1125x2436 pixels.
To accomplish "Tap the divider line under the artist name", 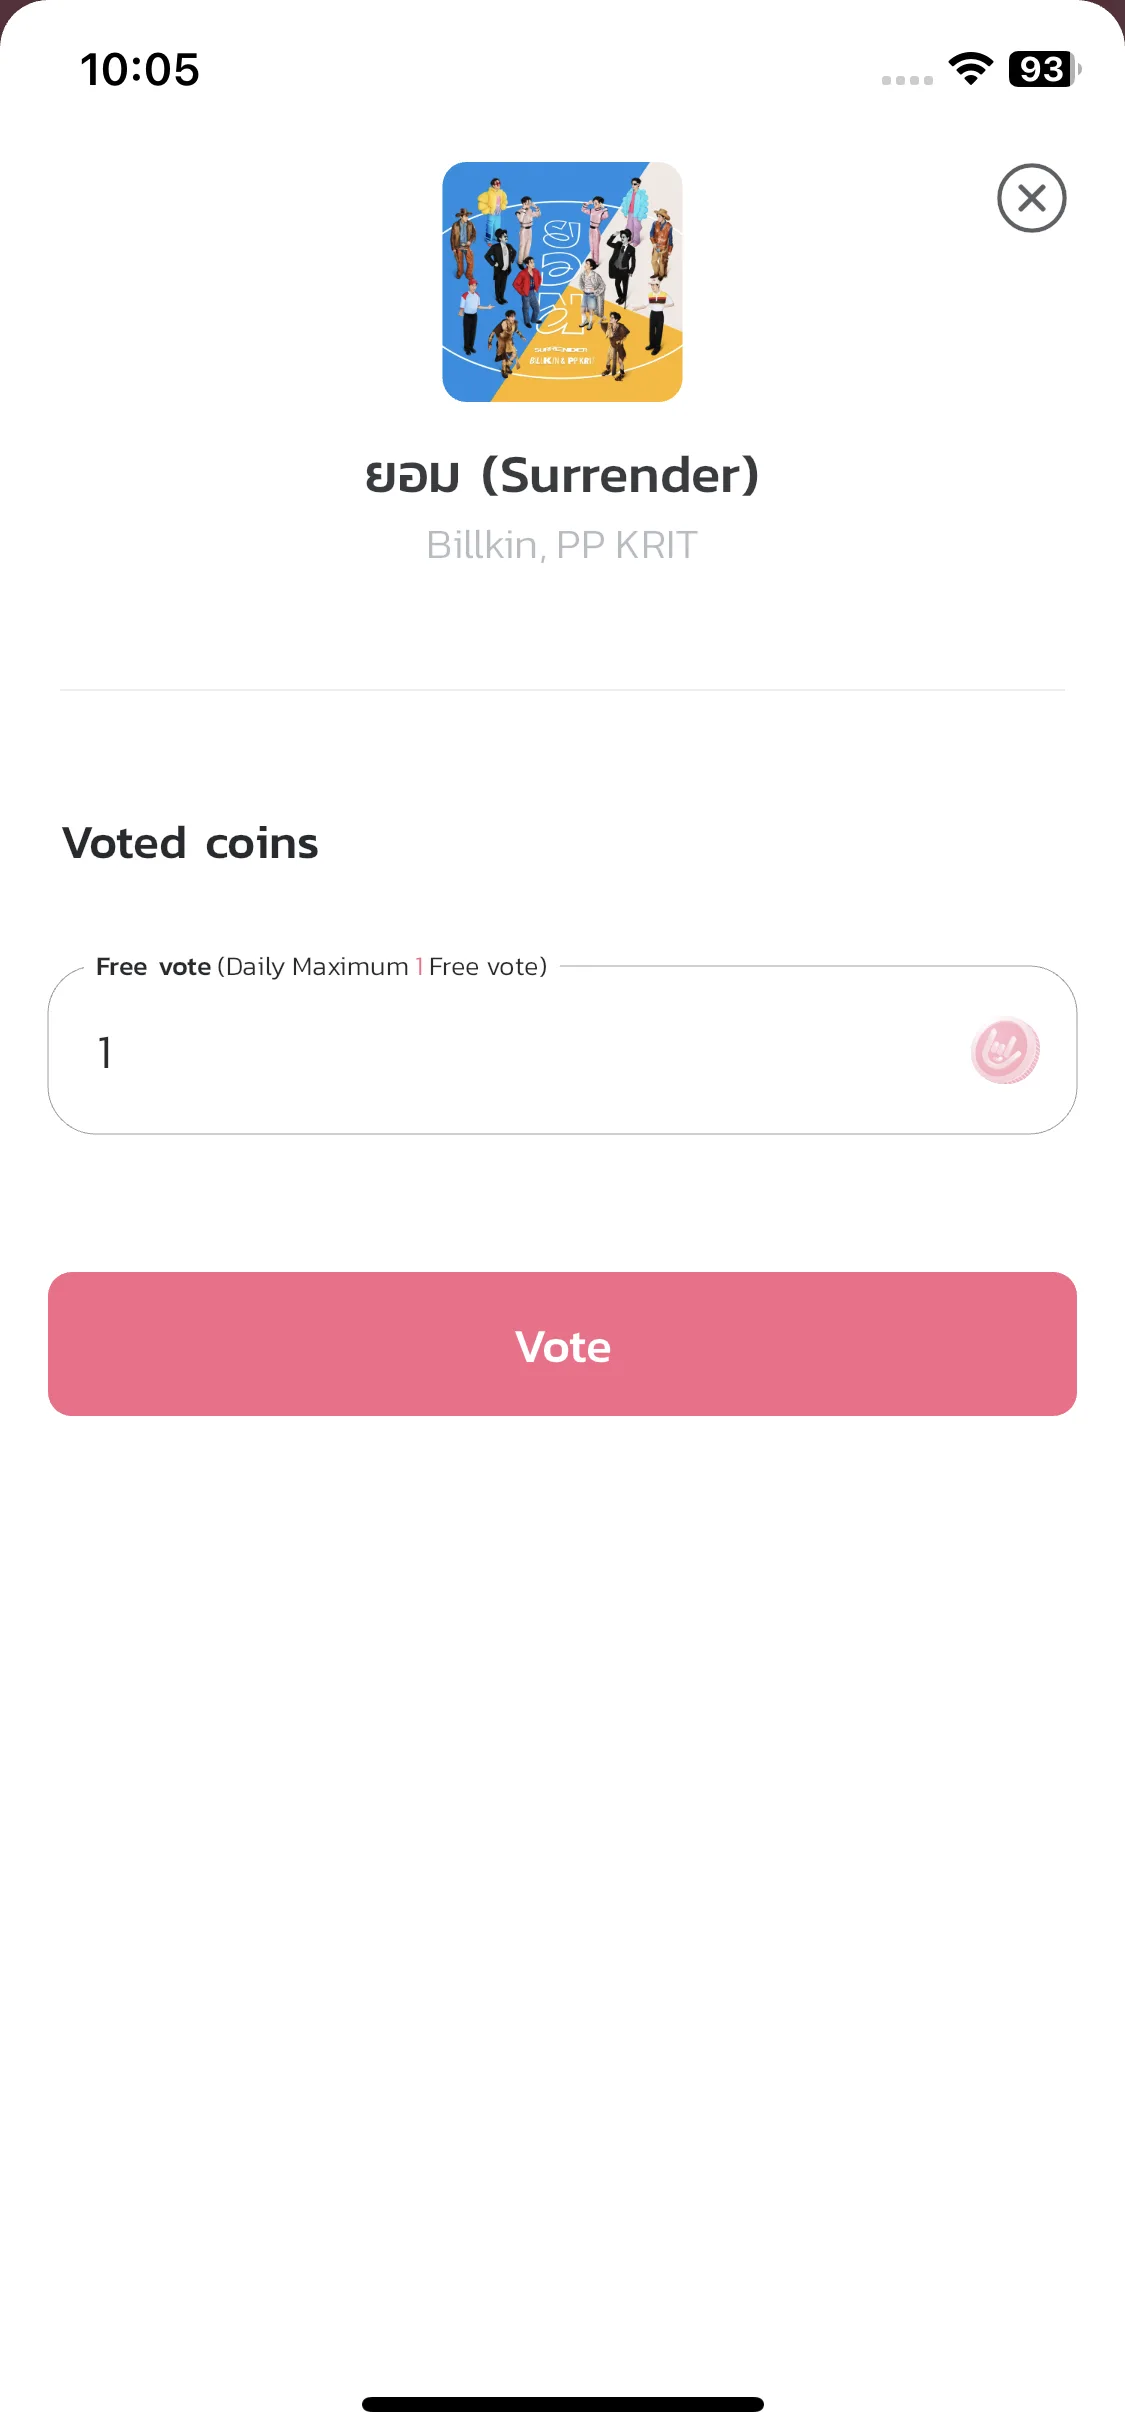I will click(x=562, y=690).
